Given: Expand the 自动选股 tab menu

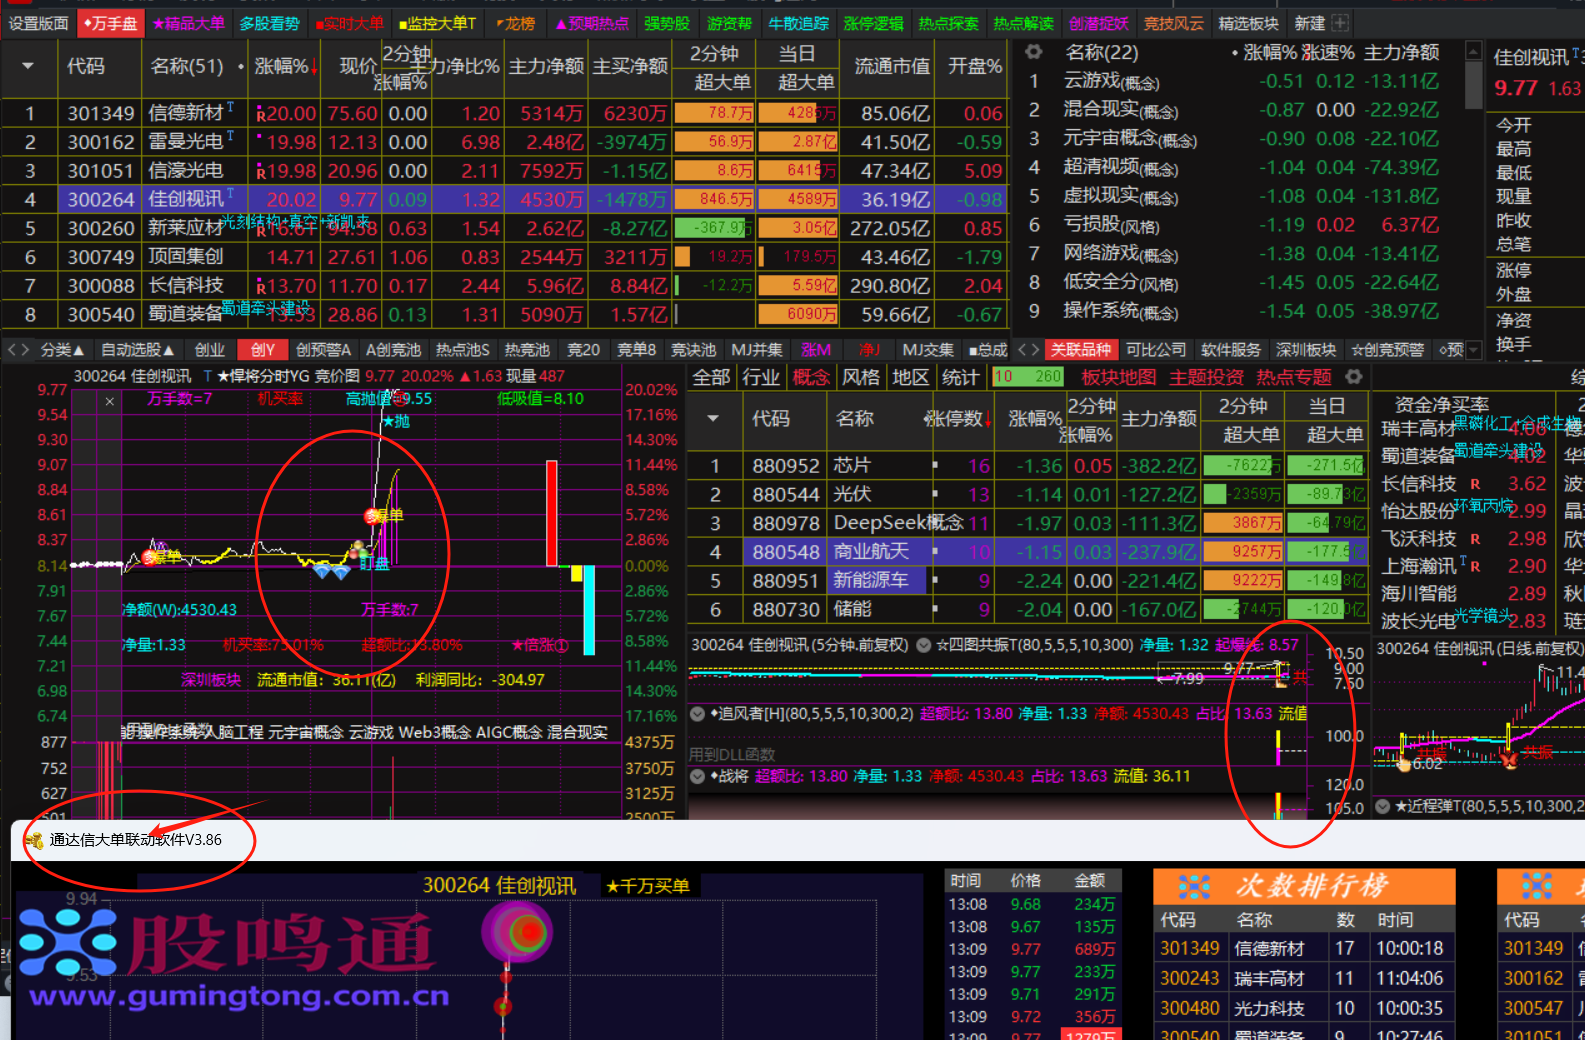Looking at the screenshot, I should point(138,350).
